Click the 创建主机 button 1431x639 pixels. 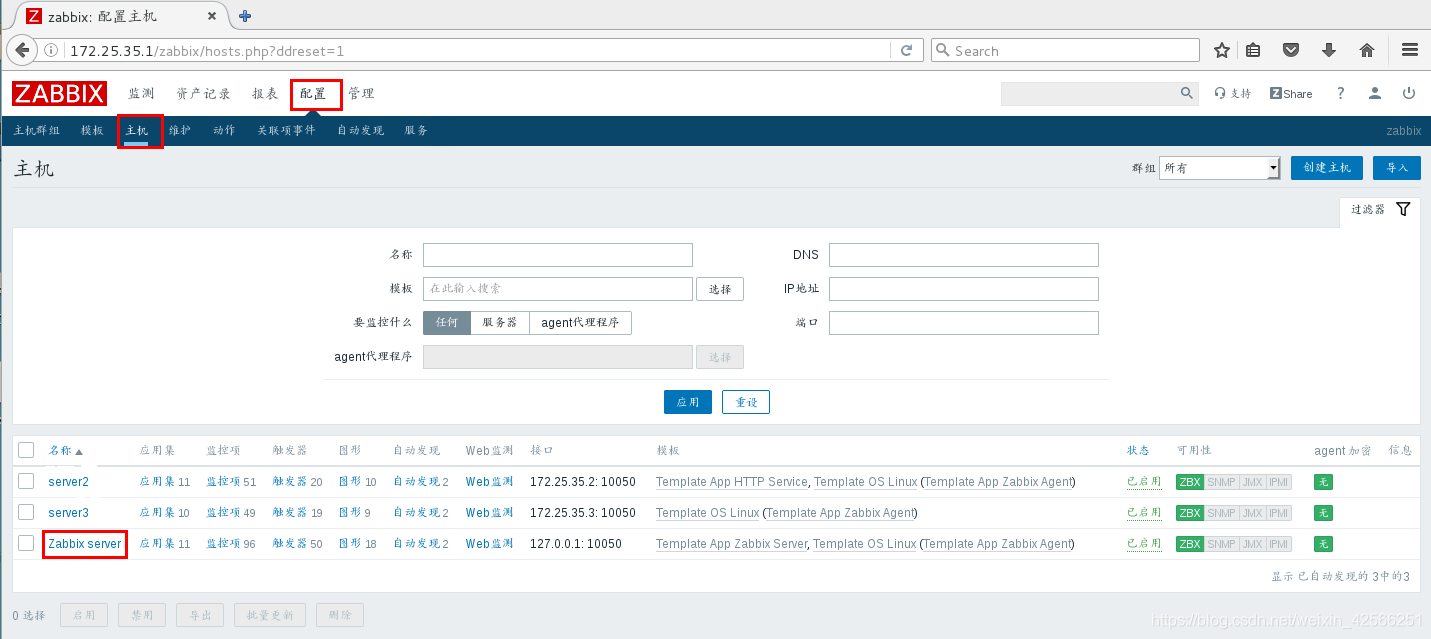1327,168
